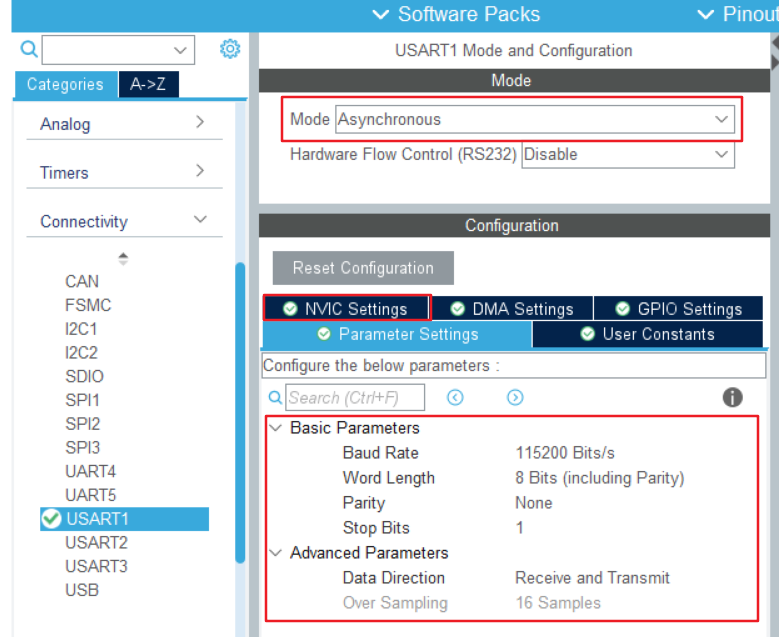Click the Baud Rate parameter label
The image size is (779, 637).
(x=381, y=453)
